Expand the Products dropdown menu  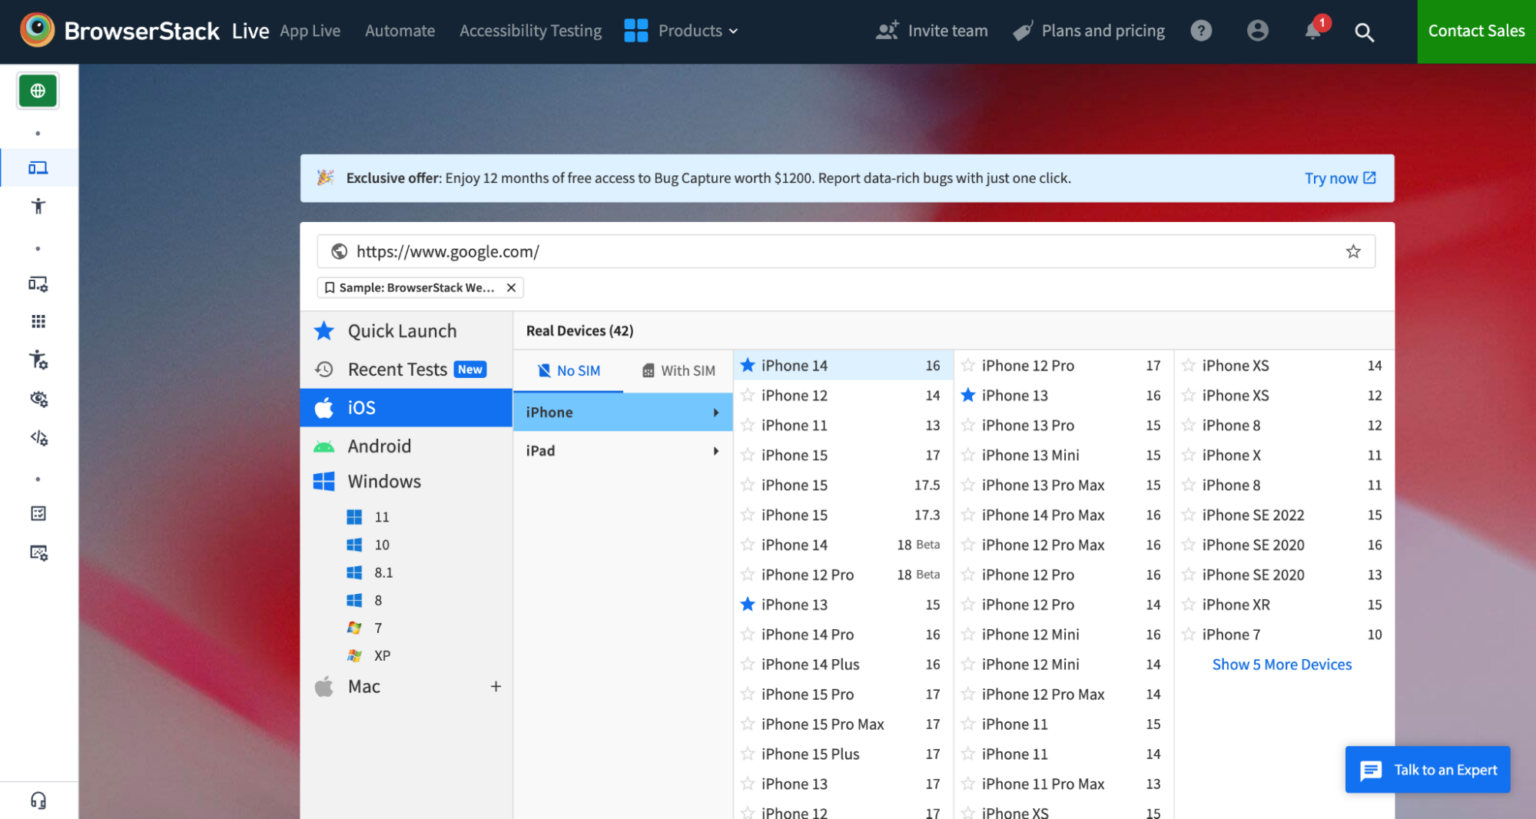click(681, 31)
